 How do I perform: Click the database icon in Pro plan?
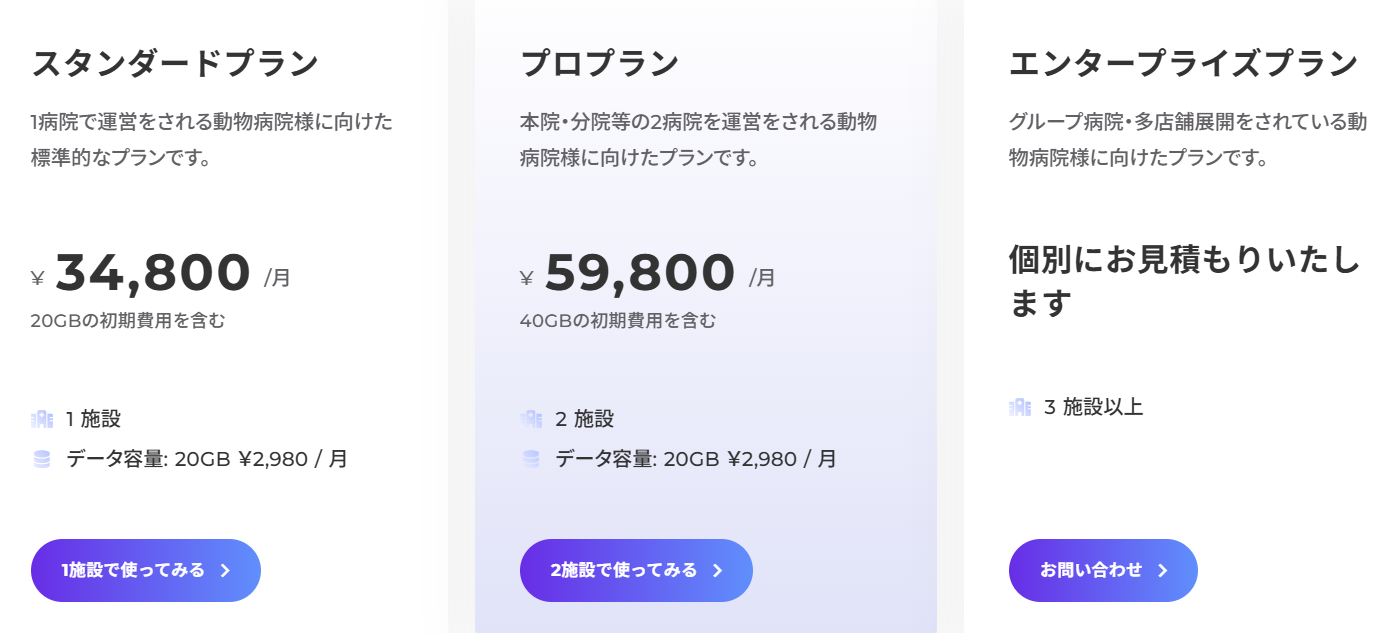531,459
